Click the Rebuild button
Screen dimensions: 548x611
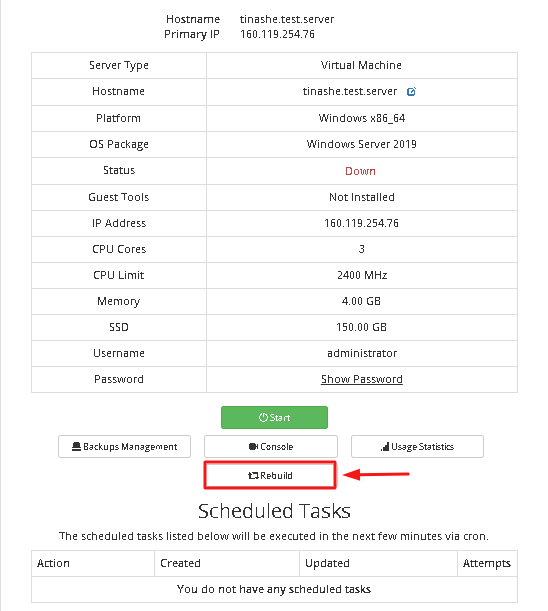[270, 475]
